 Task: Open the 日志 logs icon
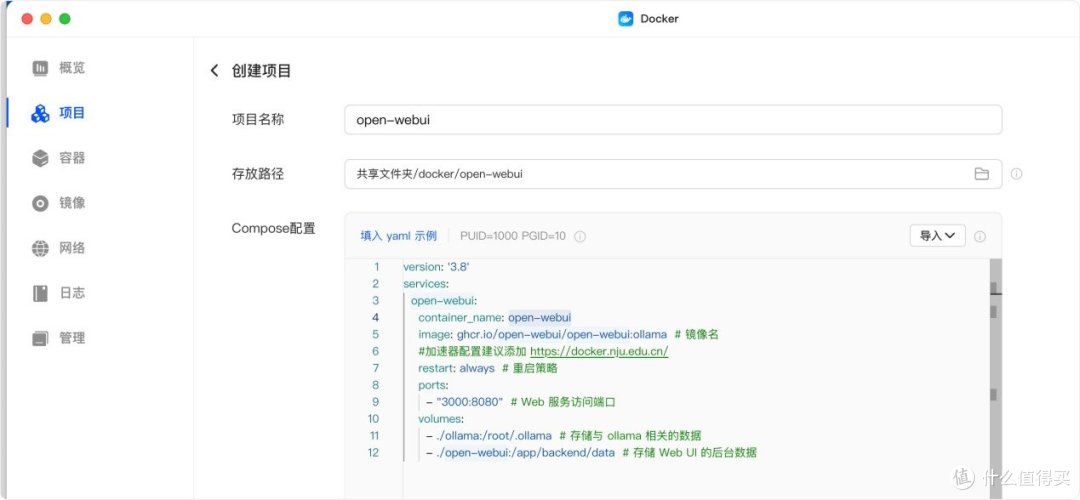tap(41, 293)
